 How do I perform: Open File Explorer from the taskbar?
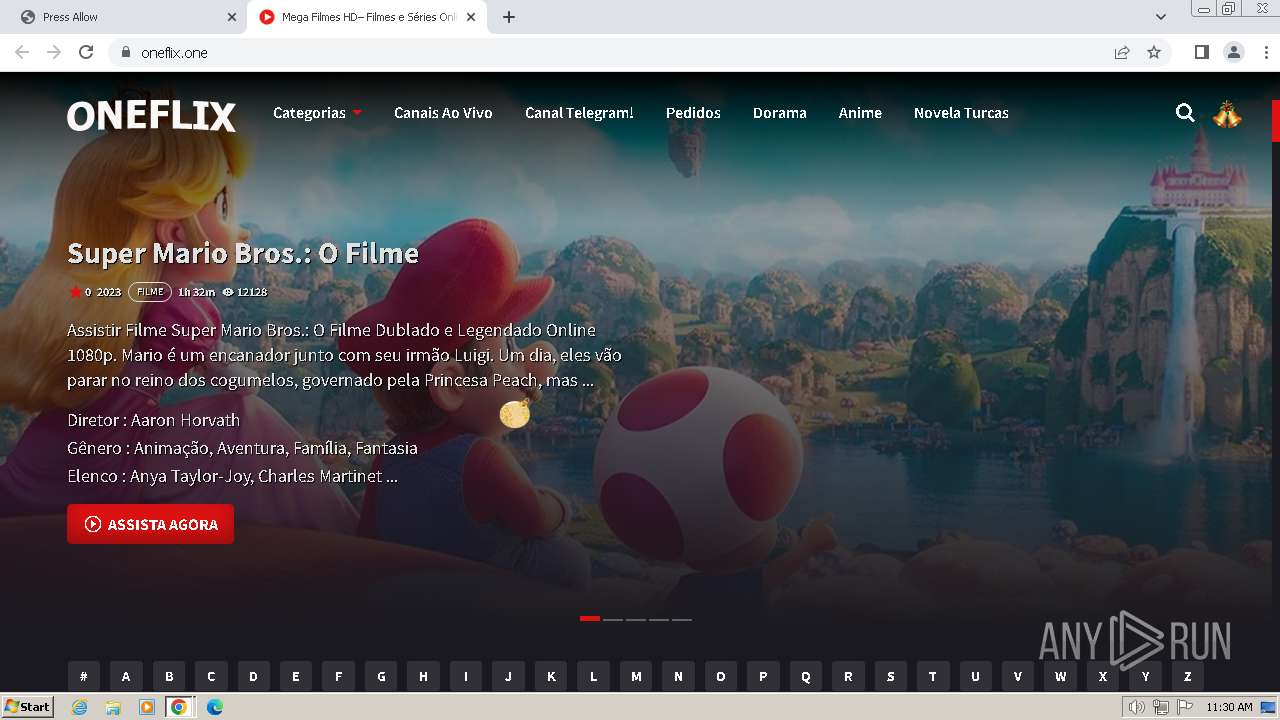click(x=113, y=707)
